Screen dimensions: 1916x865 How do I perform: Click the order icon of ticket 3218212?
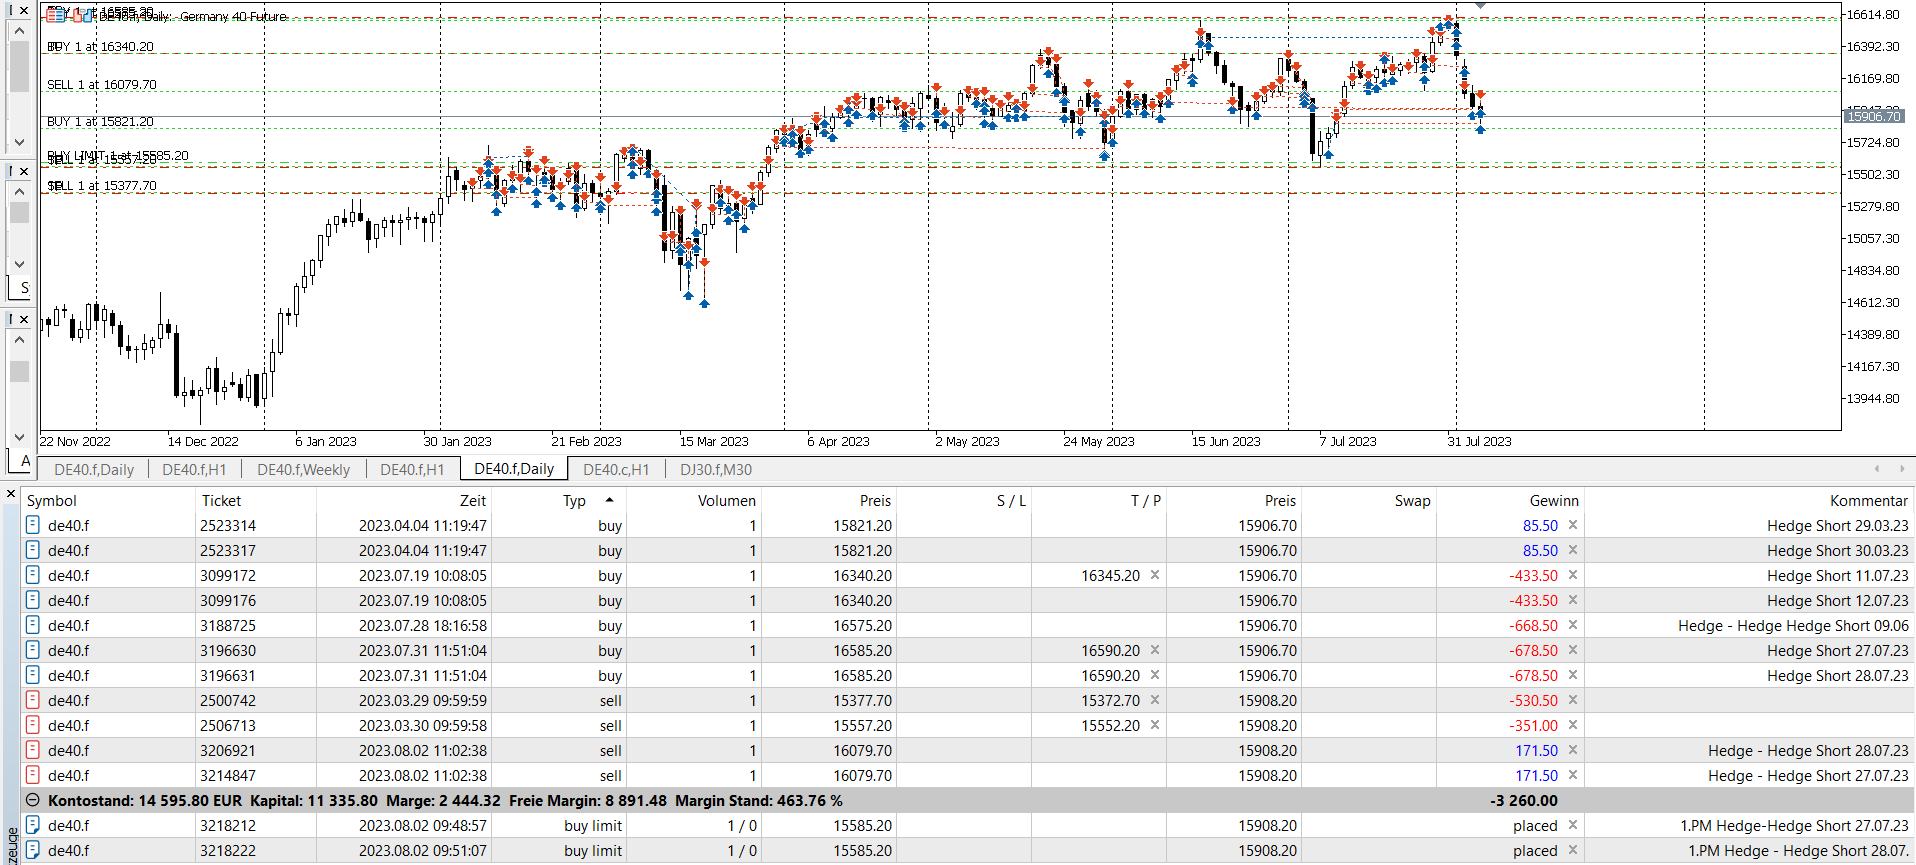coord(32,825)
